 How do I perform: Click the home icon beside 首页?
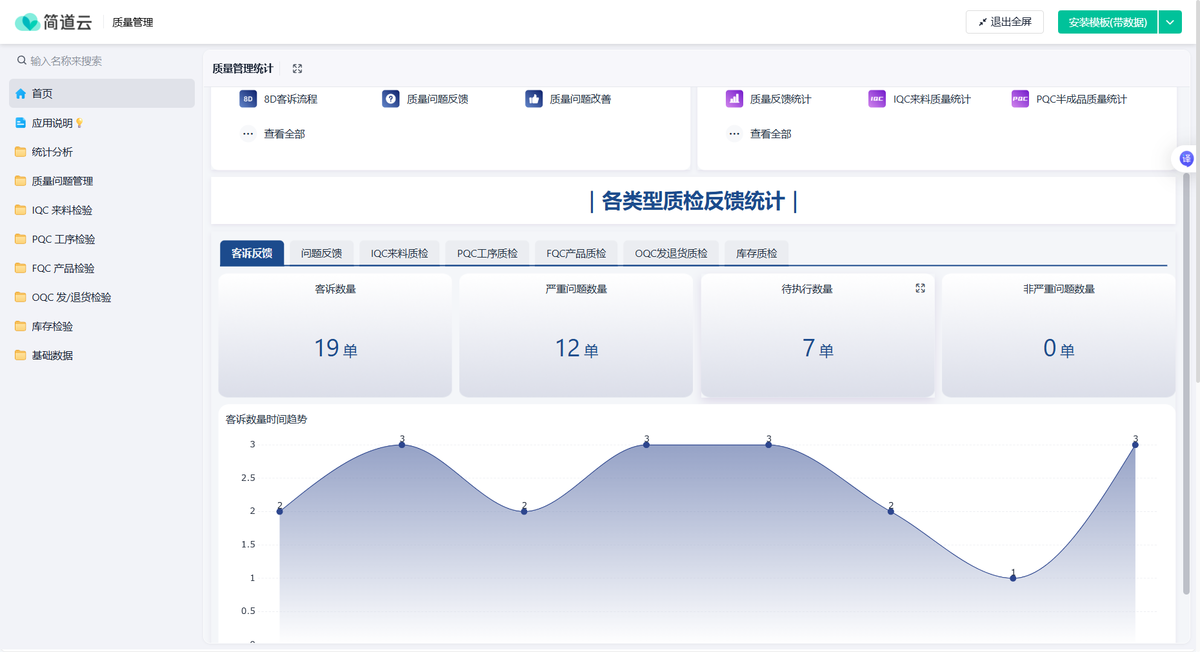[x=21, y=94]
